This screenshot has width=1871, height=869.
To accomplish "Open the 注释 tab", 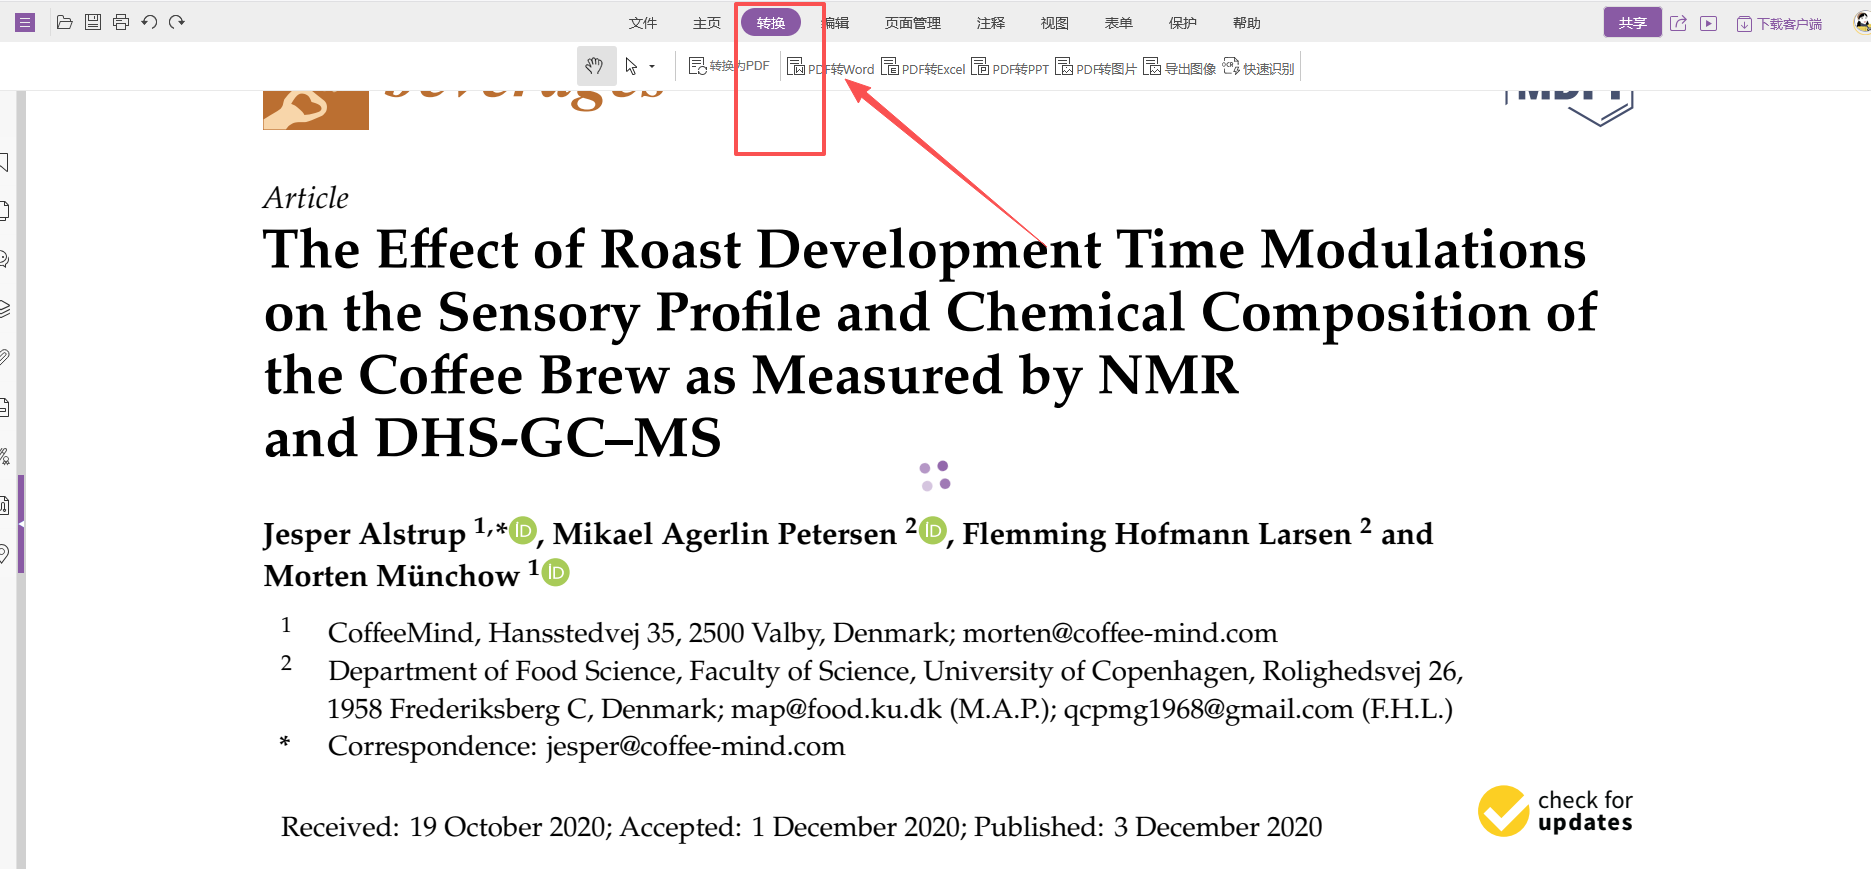I will (991, 23).
